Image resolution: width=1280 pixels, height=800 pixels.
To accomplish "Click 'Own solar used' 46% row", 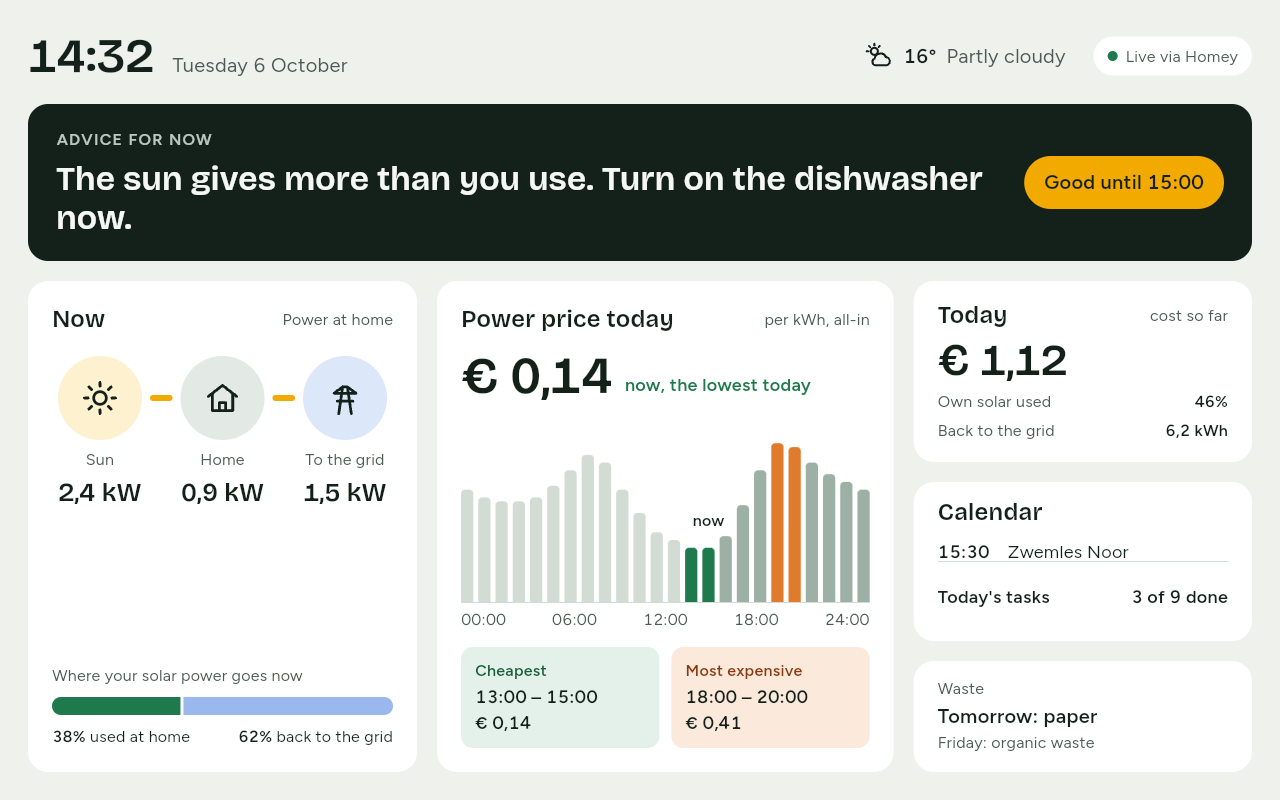I will [x=1083, y=402].
